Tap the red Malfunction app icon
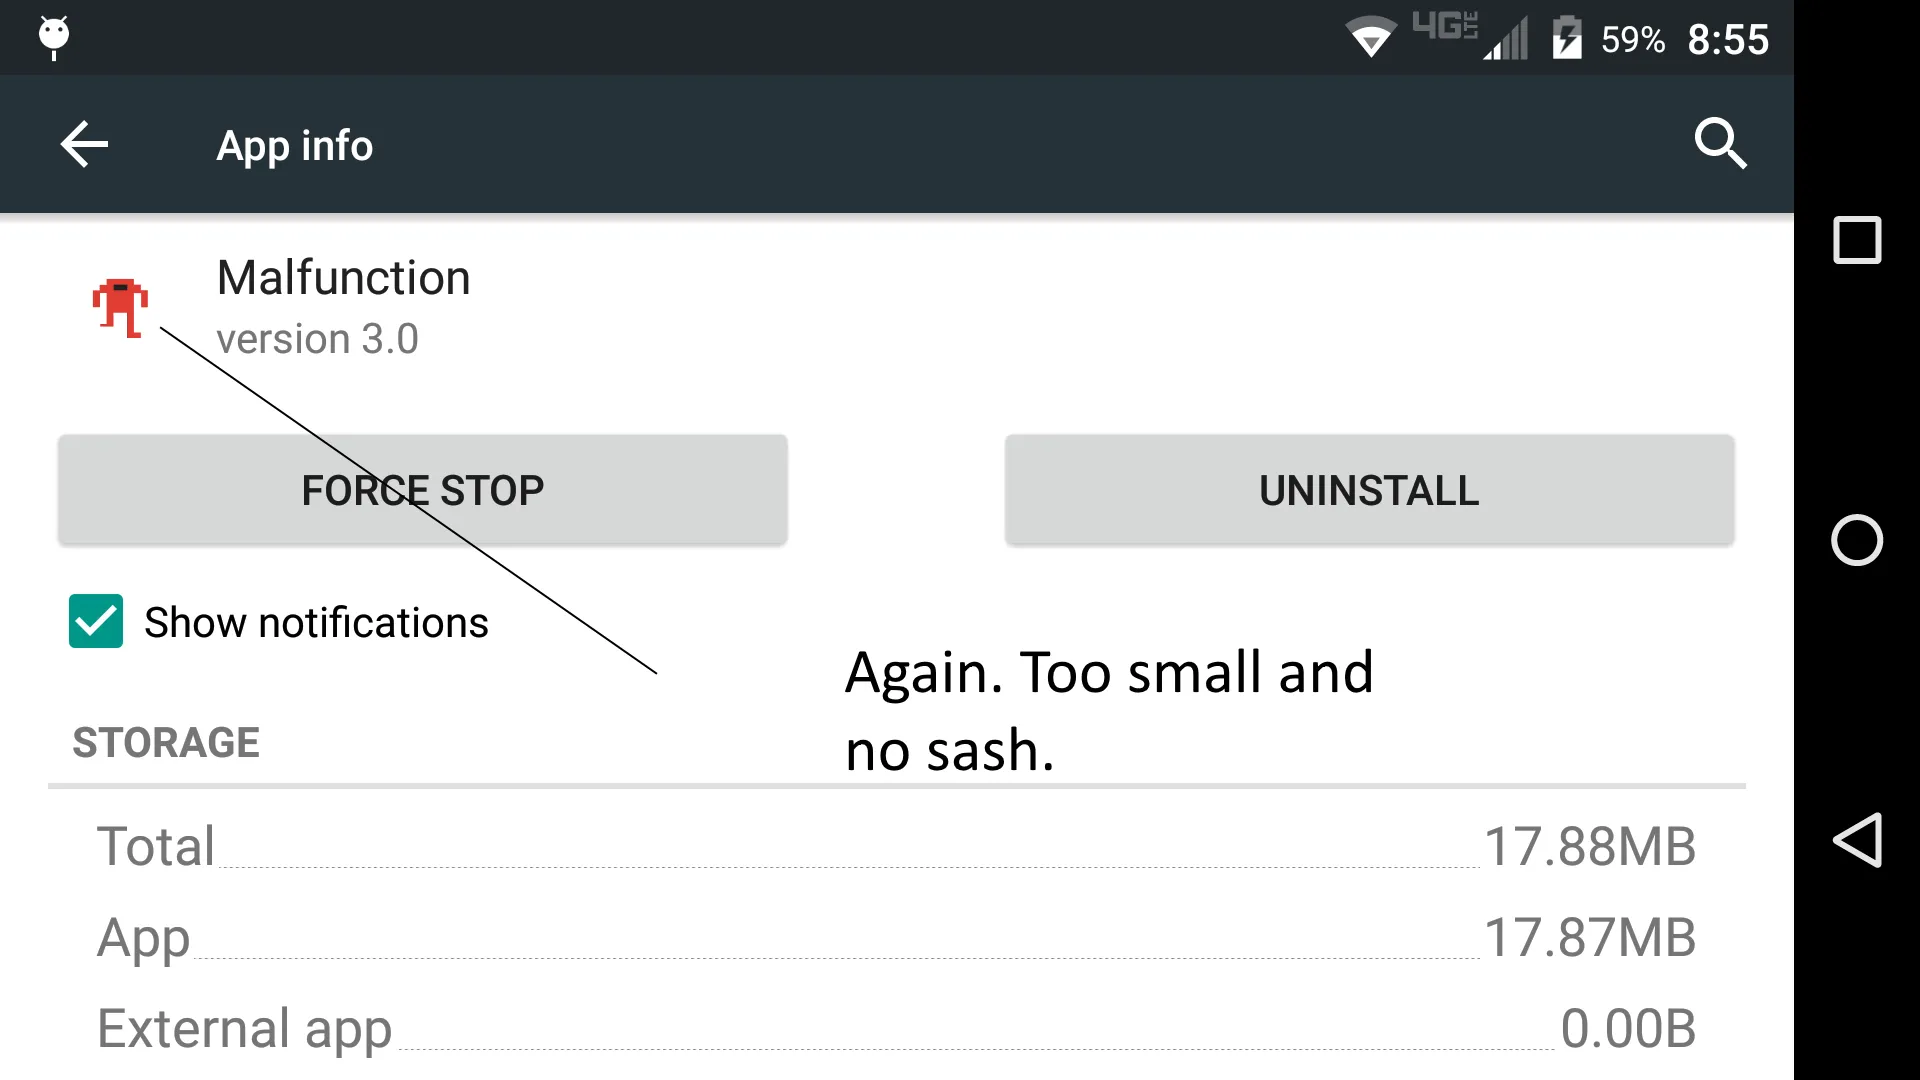The width and height of the screenshot is (1920, 1080). (x=120, y=307)
